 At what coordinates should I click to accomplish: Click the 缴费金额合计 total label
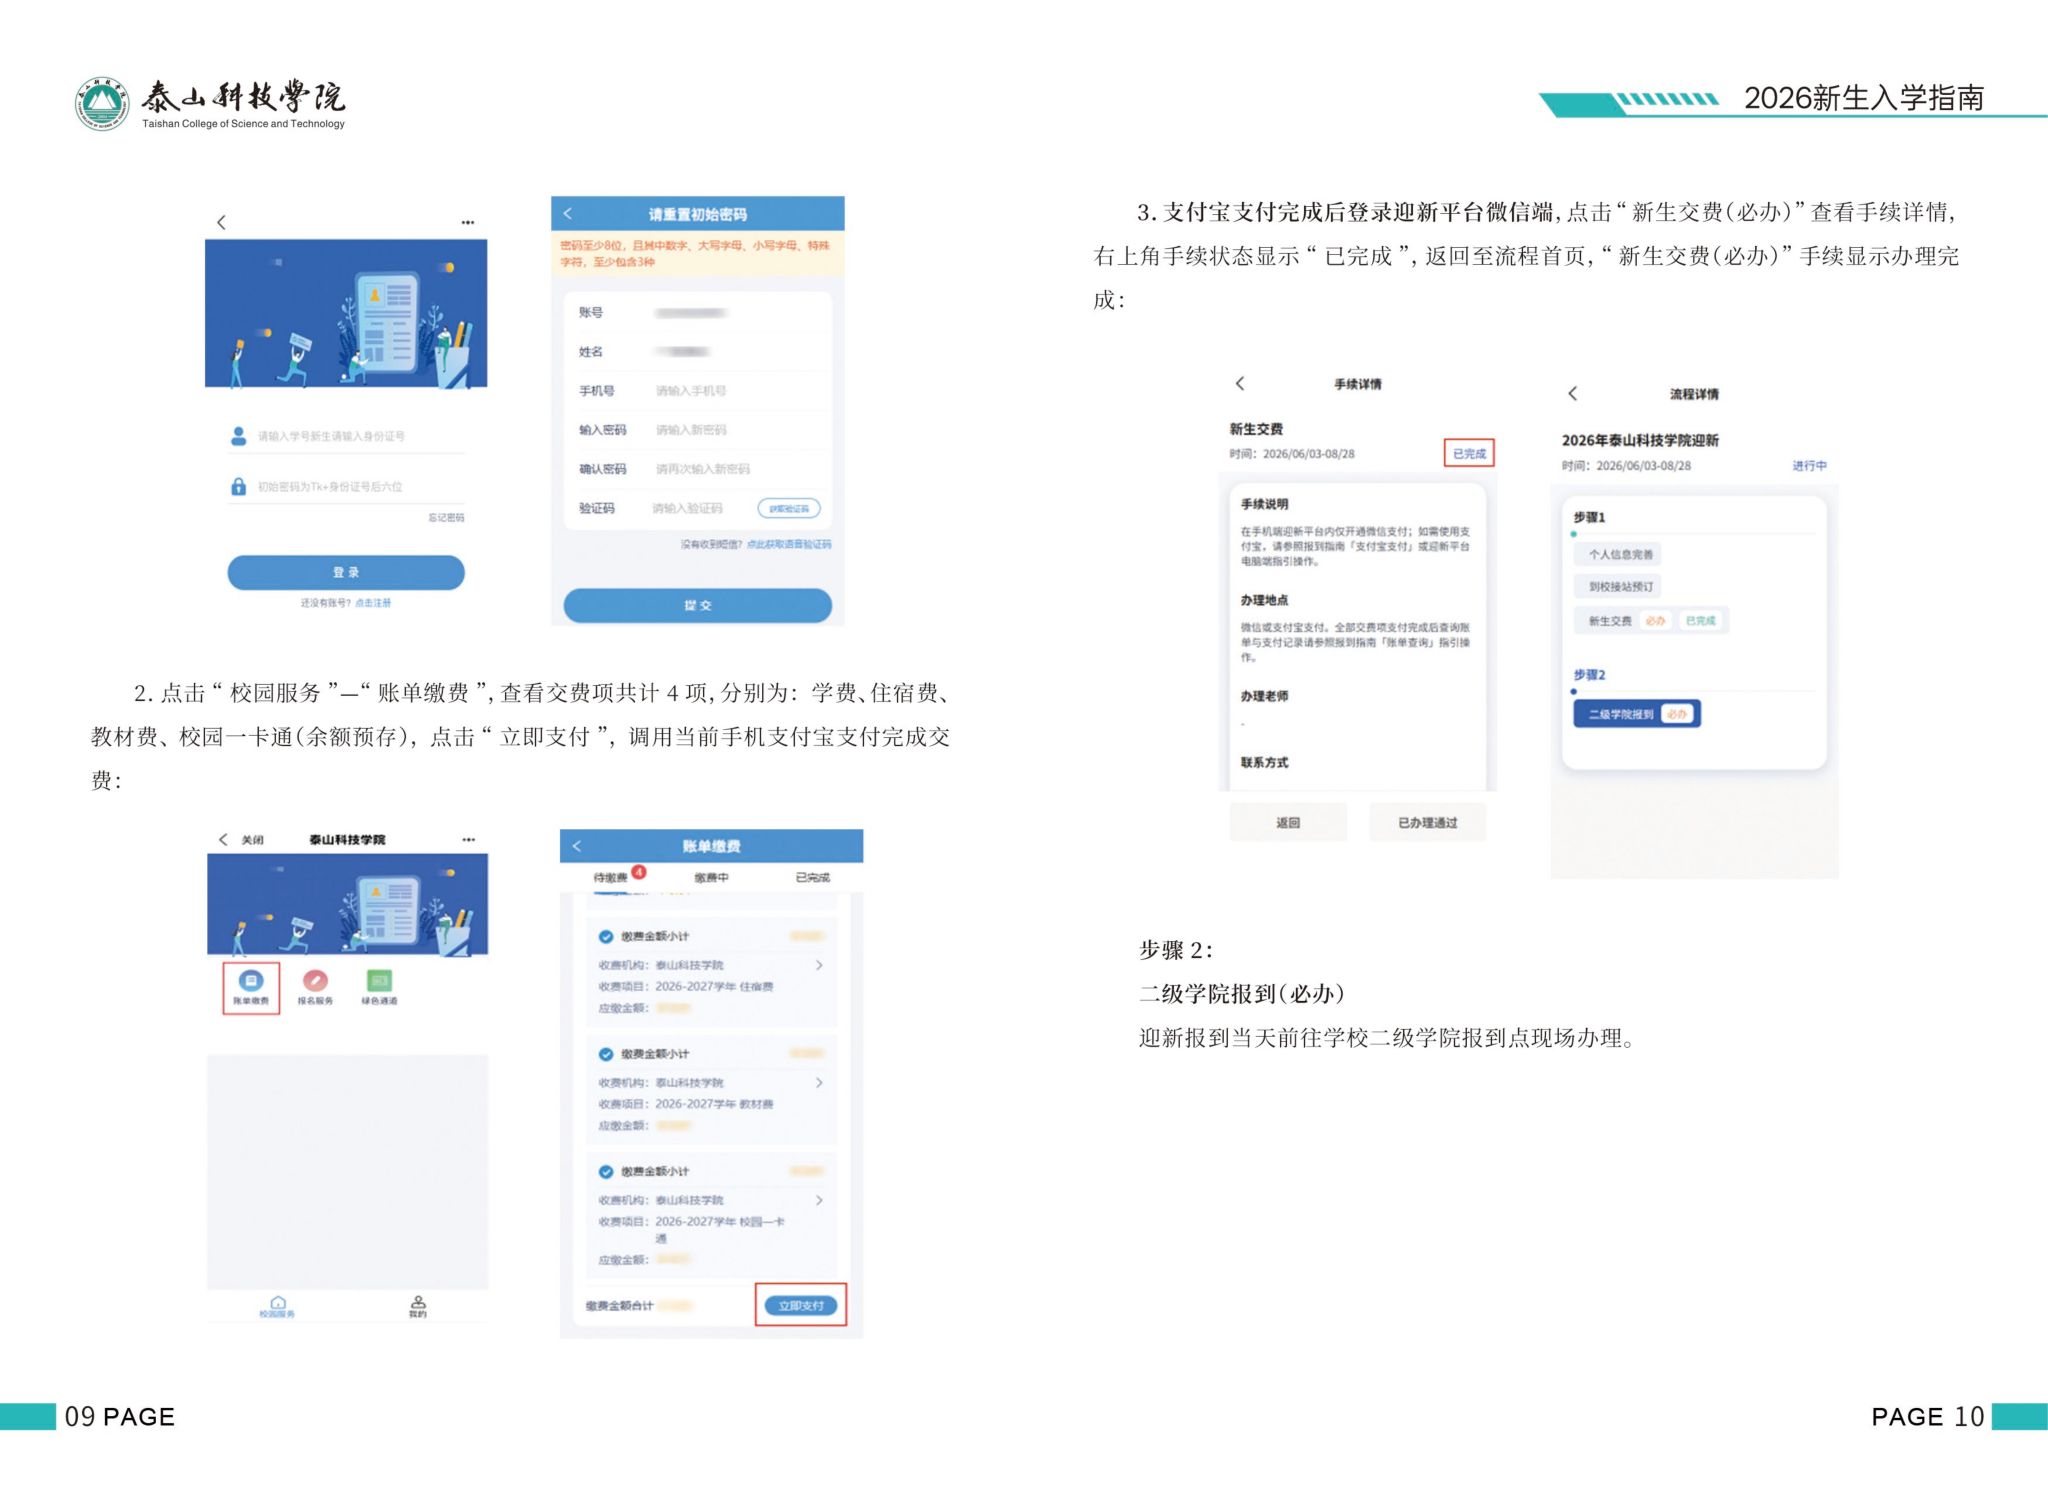[620, 1306]
